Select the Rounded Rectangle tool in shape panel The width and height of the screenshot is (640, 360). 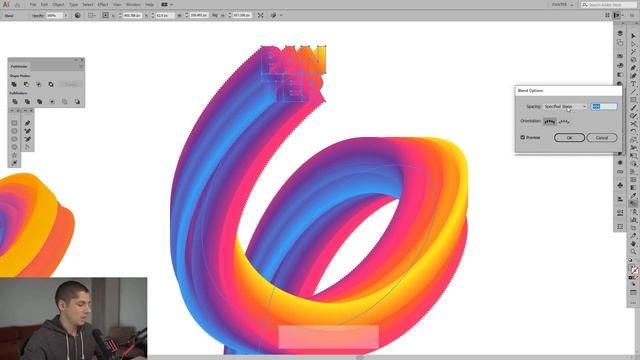14,131
